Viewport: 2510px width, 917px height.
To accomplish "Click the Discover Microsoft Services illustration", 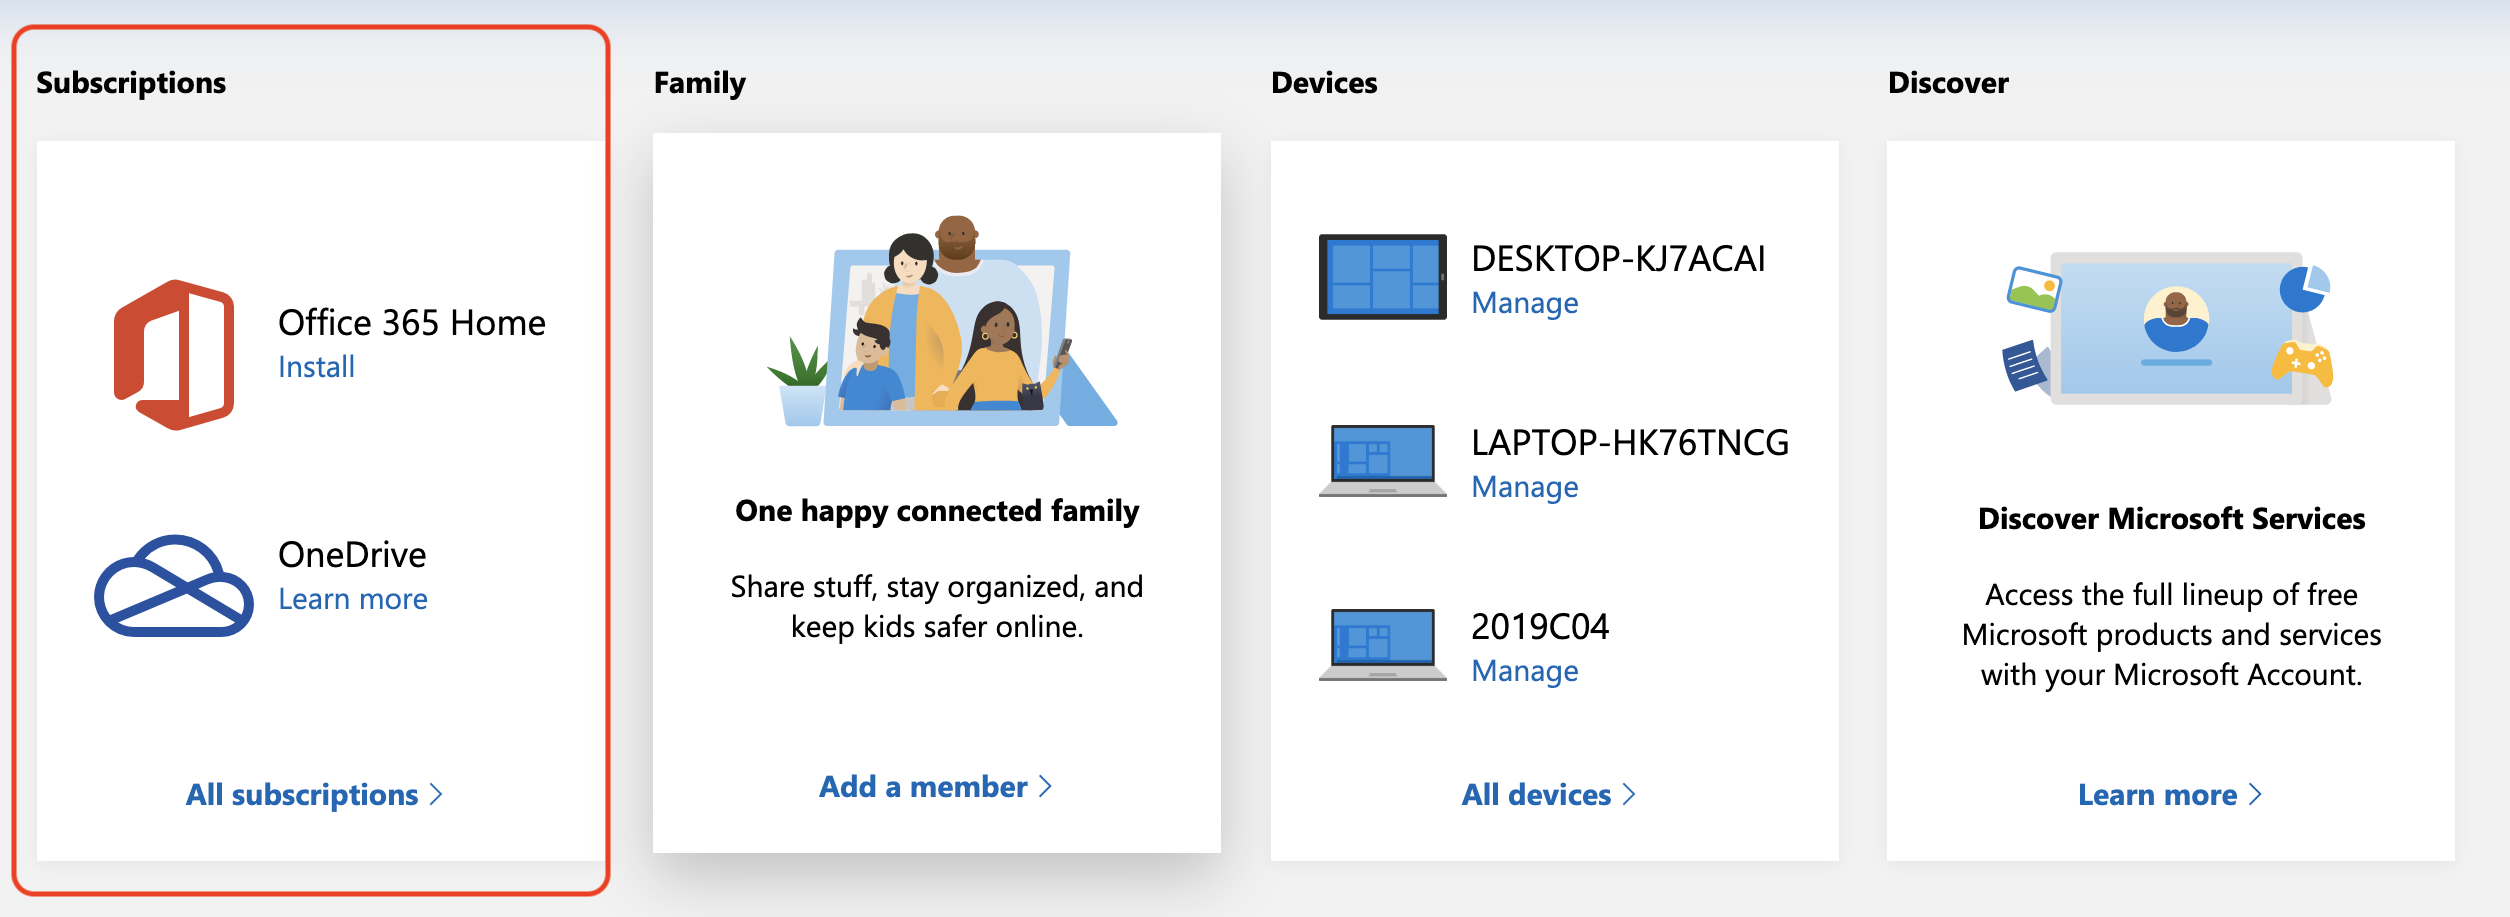I will tap(2170, 328).
